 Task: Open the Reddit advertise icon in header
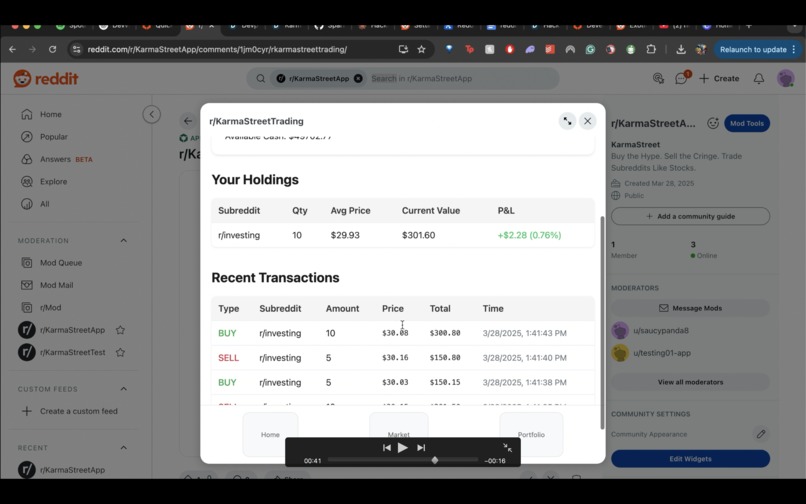pos(658,79)
